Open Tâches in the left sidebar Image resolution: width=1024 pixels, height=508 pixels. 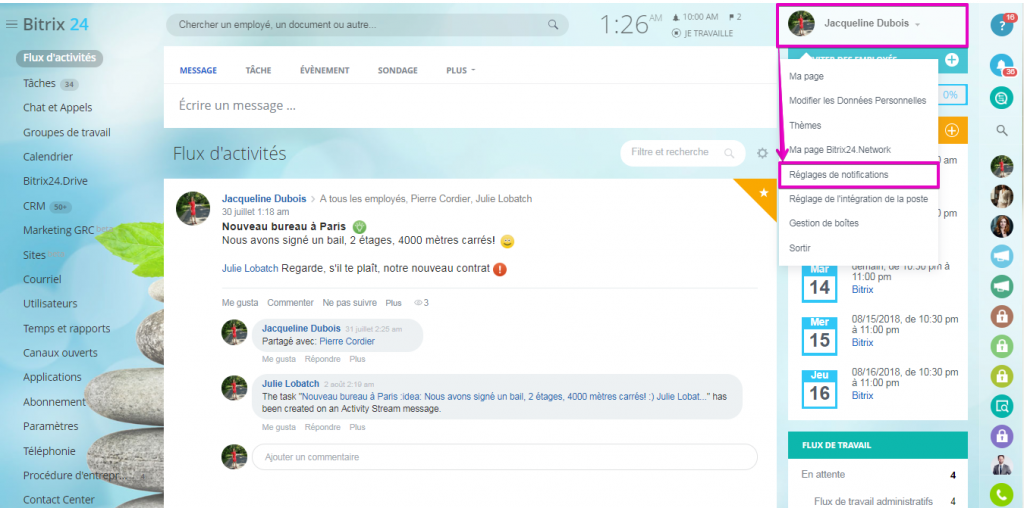(x=39, y=83)
